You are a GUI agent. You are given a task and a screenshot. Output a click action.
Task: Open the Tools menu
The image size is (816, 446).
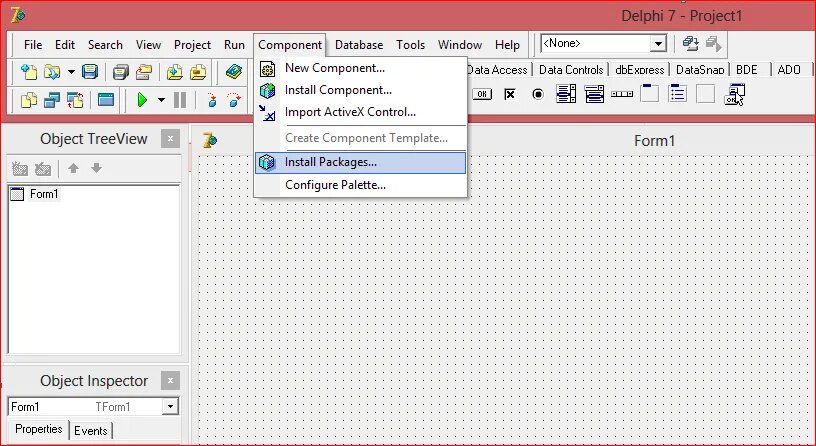click(410, 45)
